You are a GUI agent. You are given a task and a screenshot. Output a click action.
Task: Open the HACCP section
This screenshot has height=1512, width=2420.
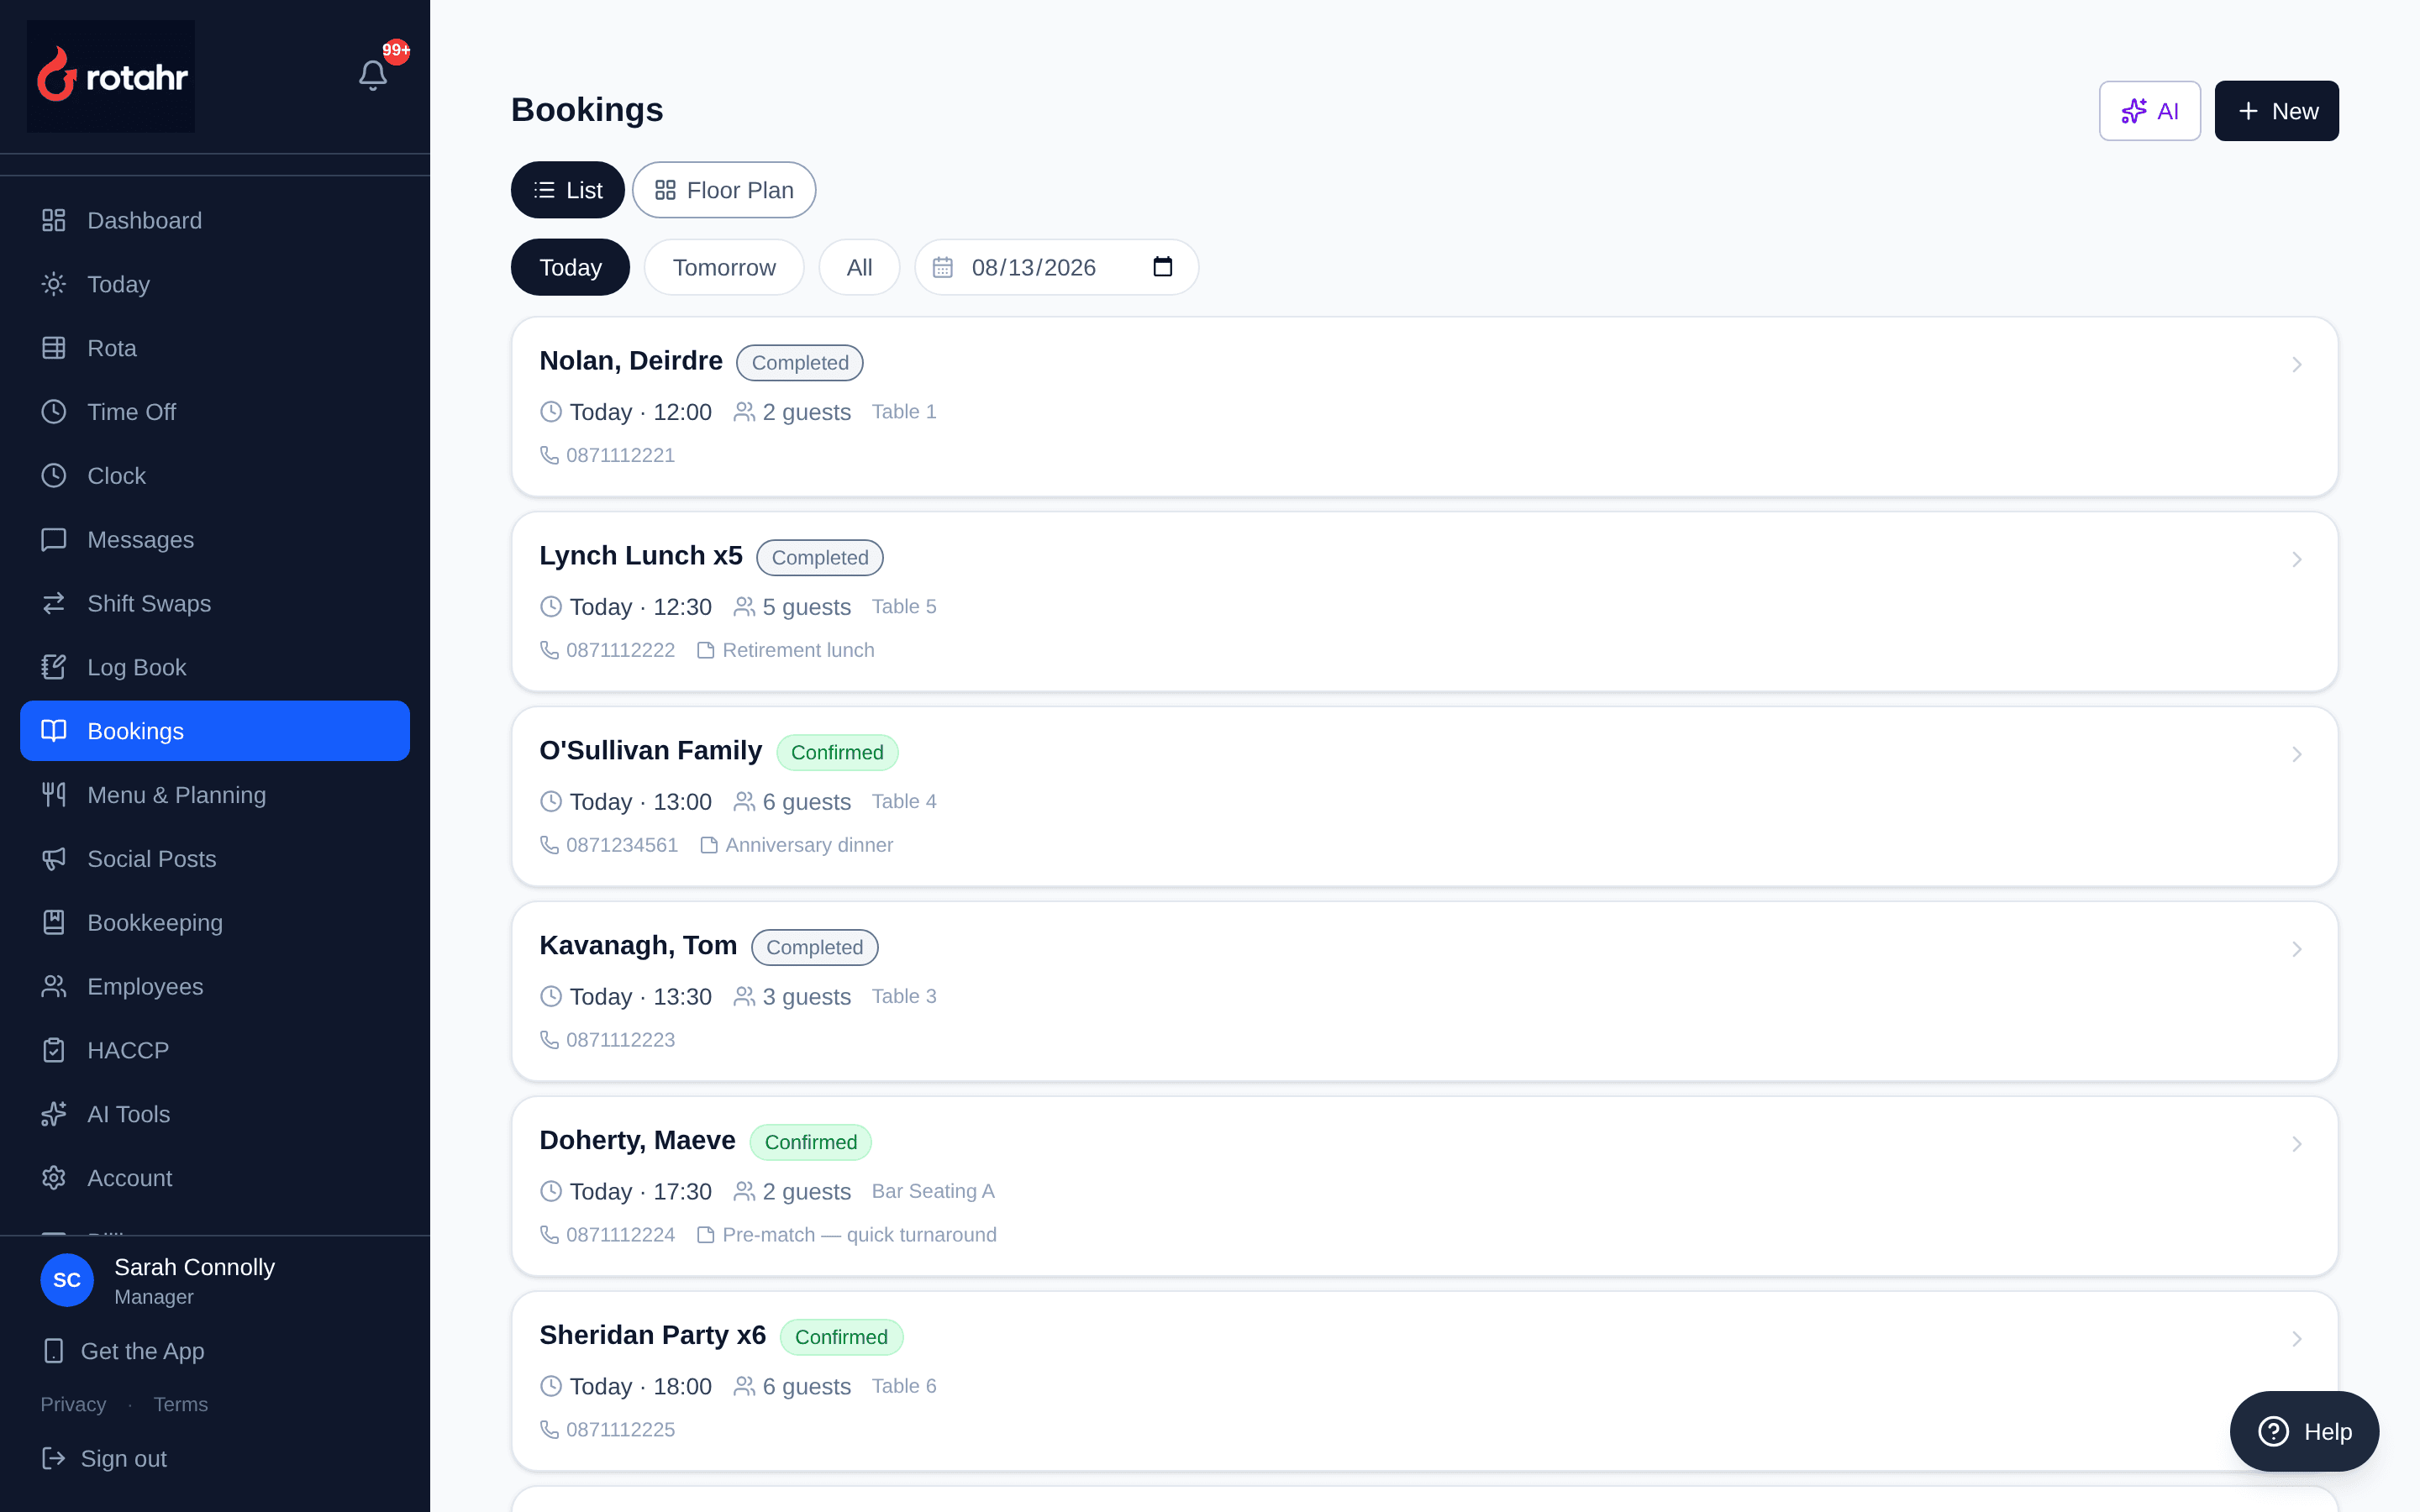215,1050
